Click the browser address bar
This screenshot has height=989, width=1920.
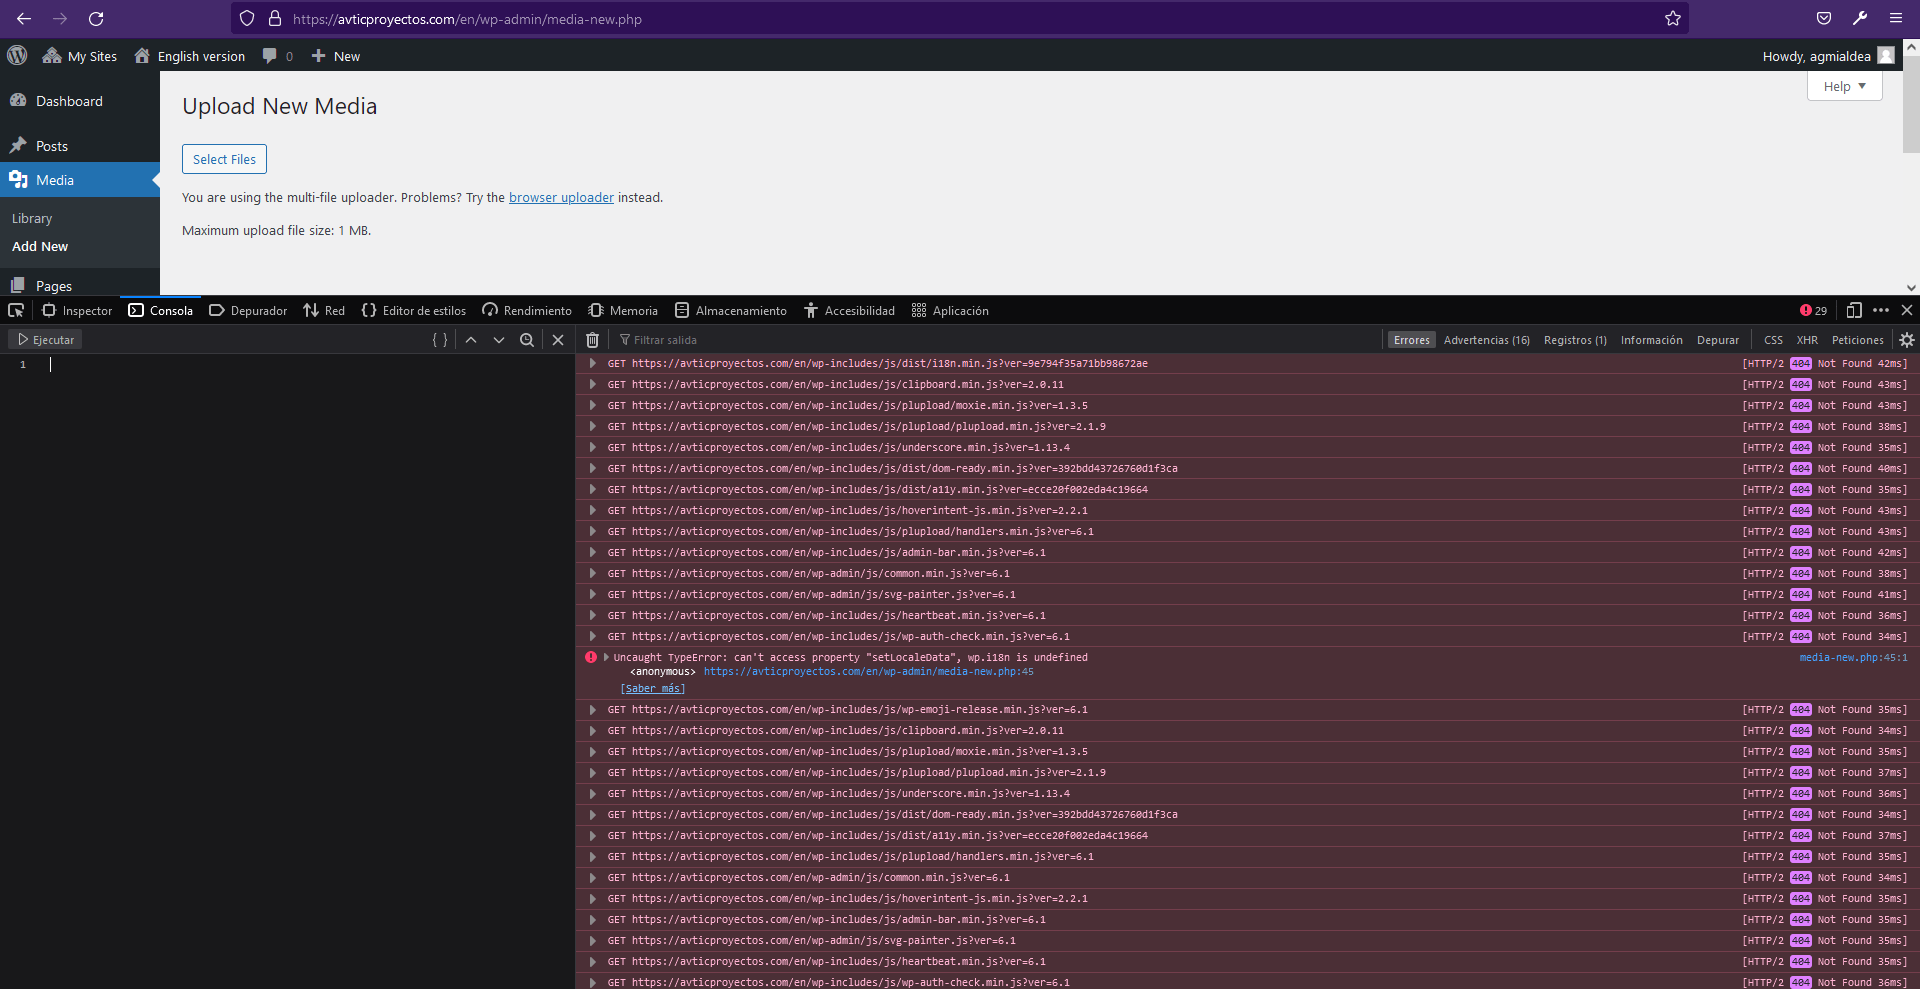[960, 19]
